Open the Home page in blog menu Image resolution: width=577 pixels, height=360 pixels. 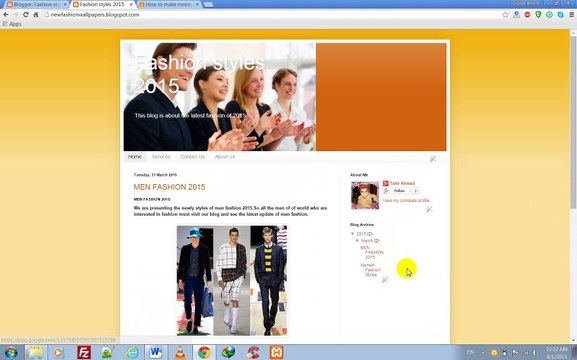tap(135, 157)
